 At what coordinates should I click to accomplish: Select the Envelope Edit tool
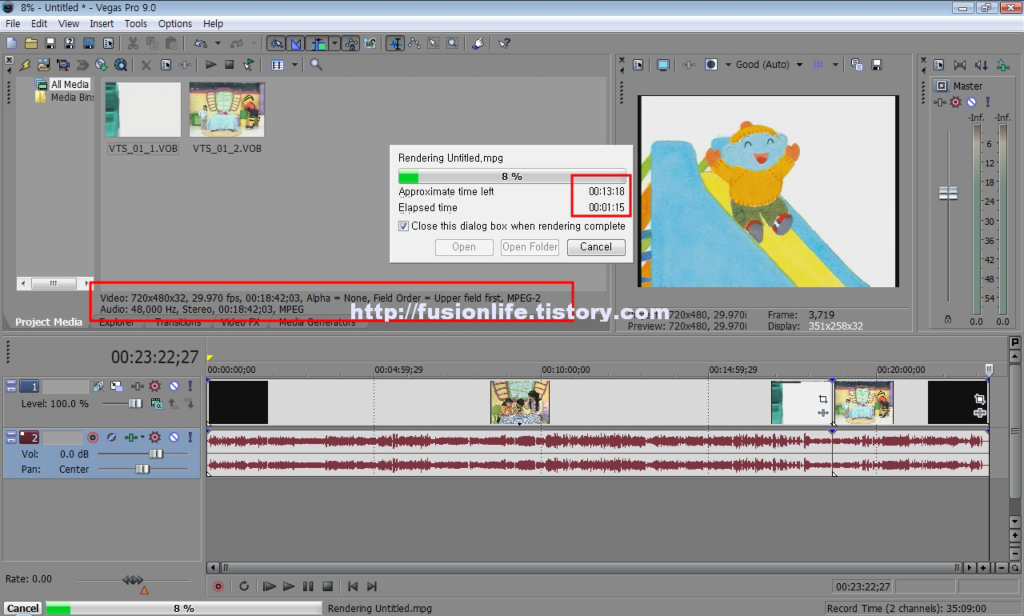(x=414, y=44)
